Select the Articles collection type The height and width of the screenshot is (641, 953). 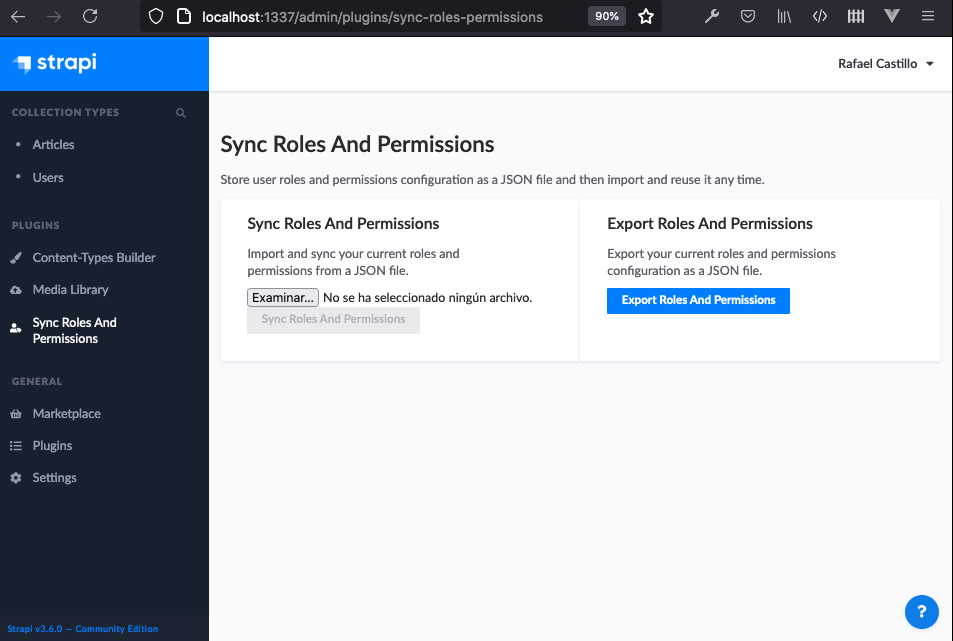pyautogui.click(x=53, y=144)
